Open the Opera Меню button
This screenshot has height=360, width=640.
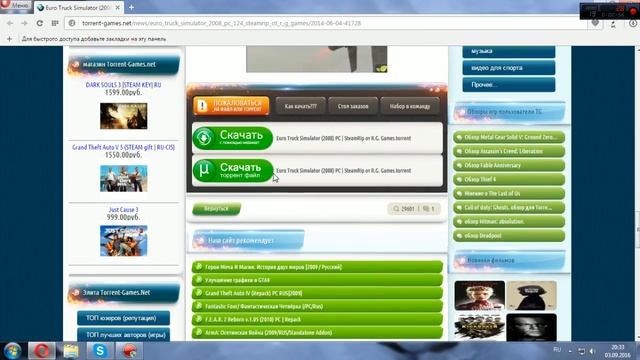pyautogui.click(x=16, y=6)
